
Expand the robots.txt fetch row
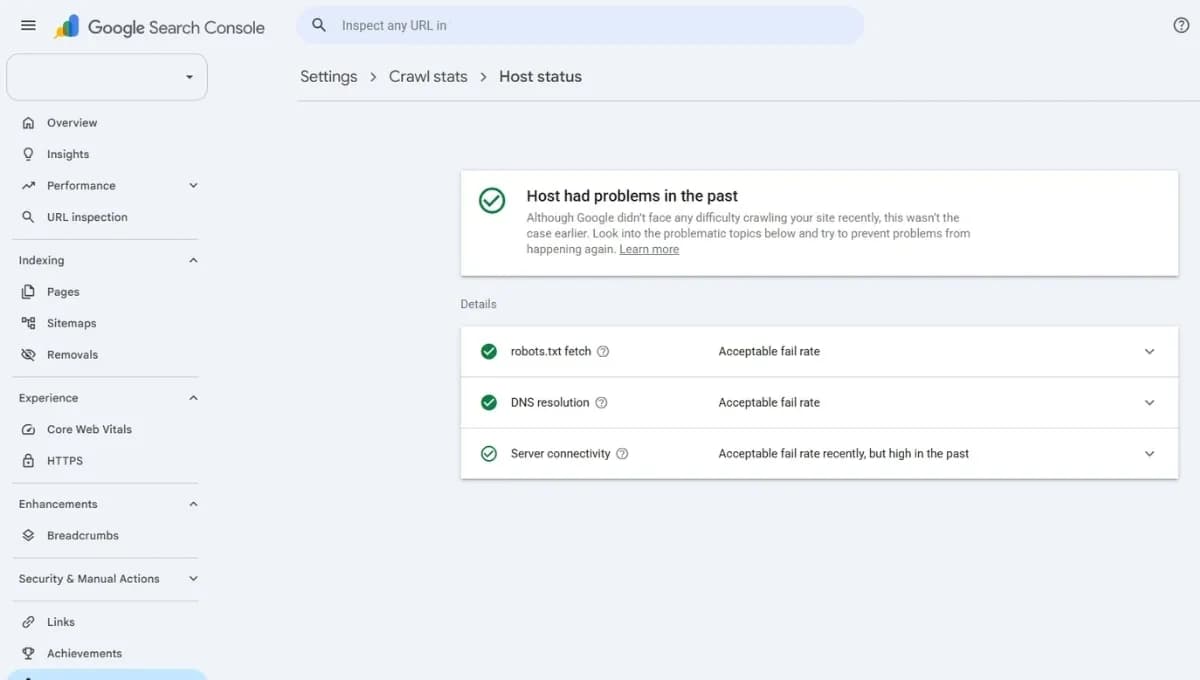pyautogui.click(x=1149, y=352)
